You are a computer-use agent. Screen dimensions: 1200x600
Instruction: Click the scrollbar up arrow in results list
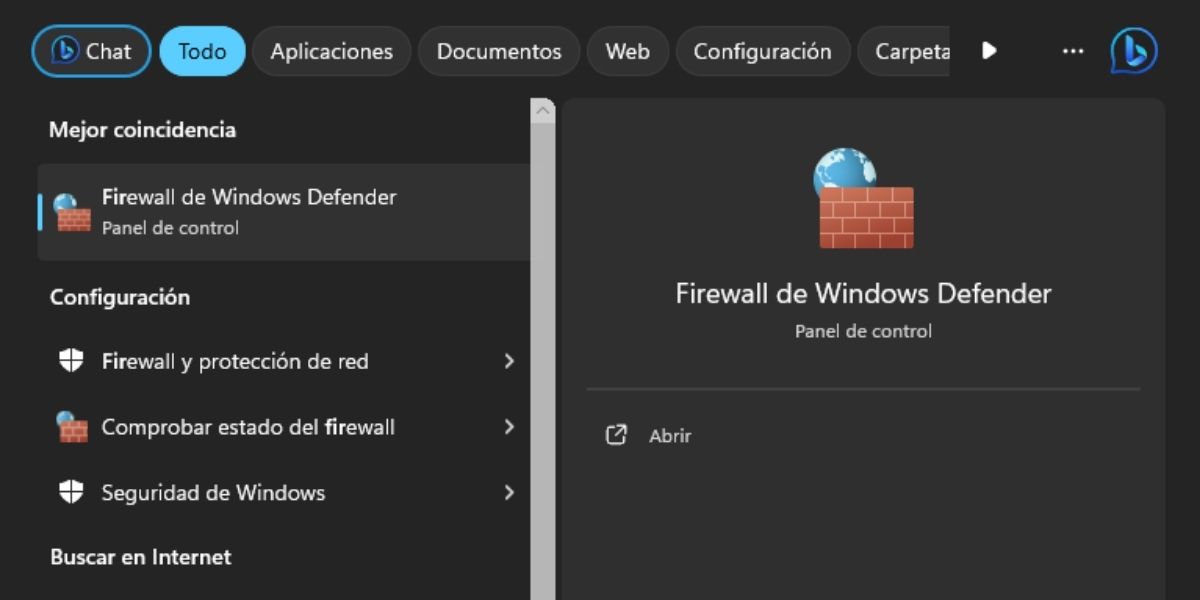(543, 110)
